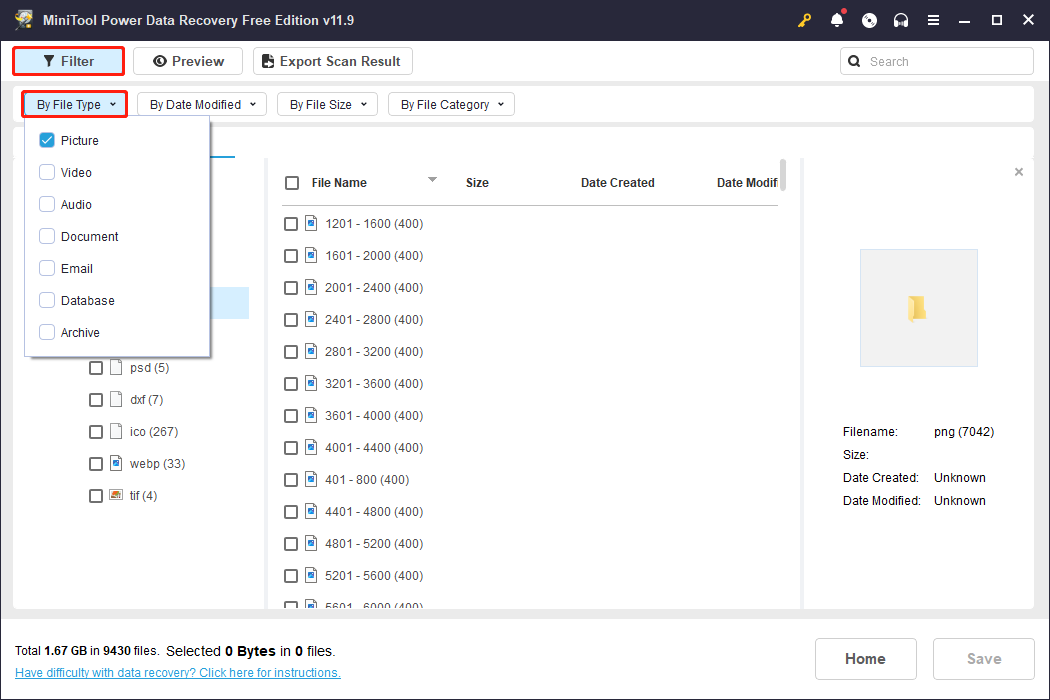Click the file icon of ico (267)
Image resolution: width=1050 pixels, height=700 pixels.
[x=116, y=431]
